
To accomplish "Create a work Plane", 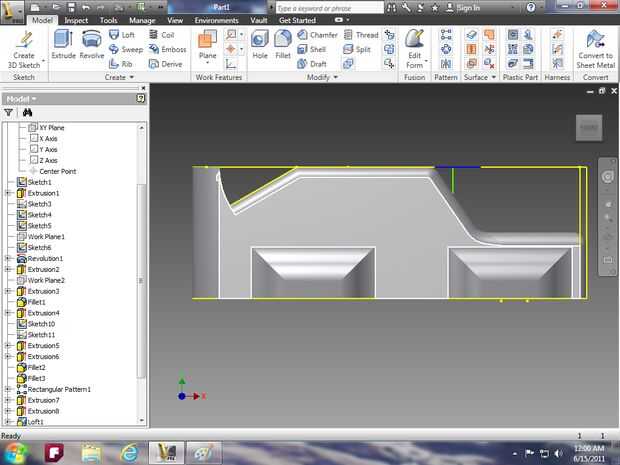I will (208, 45).
